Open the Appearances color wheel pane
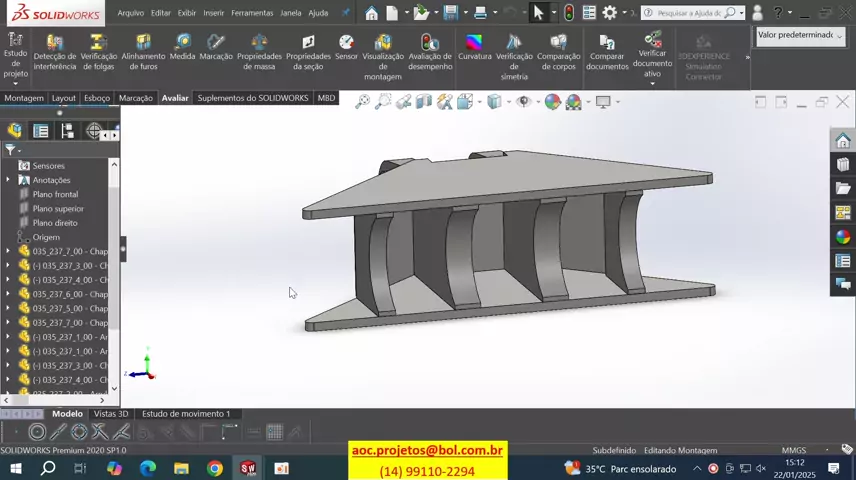856x480 pixels. 843,237
